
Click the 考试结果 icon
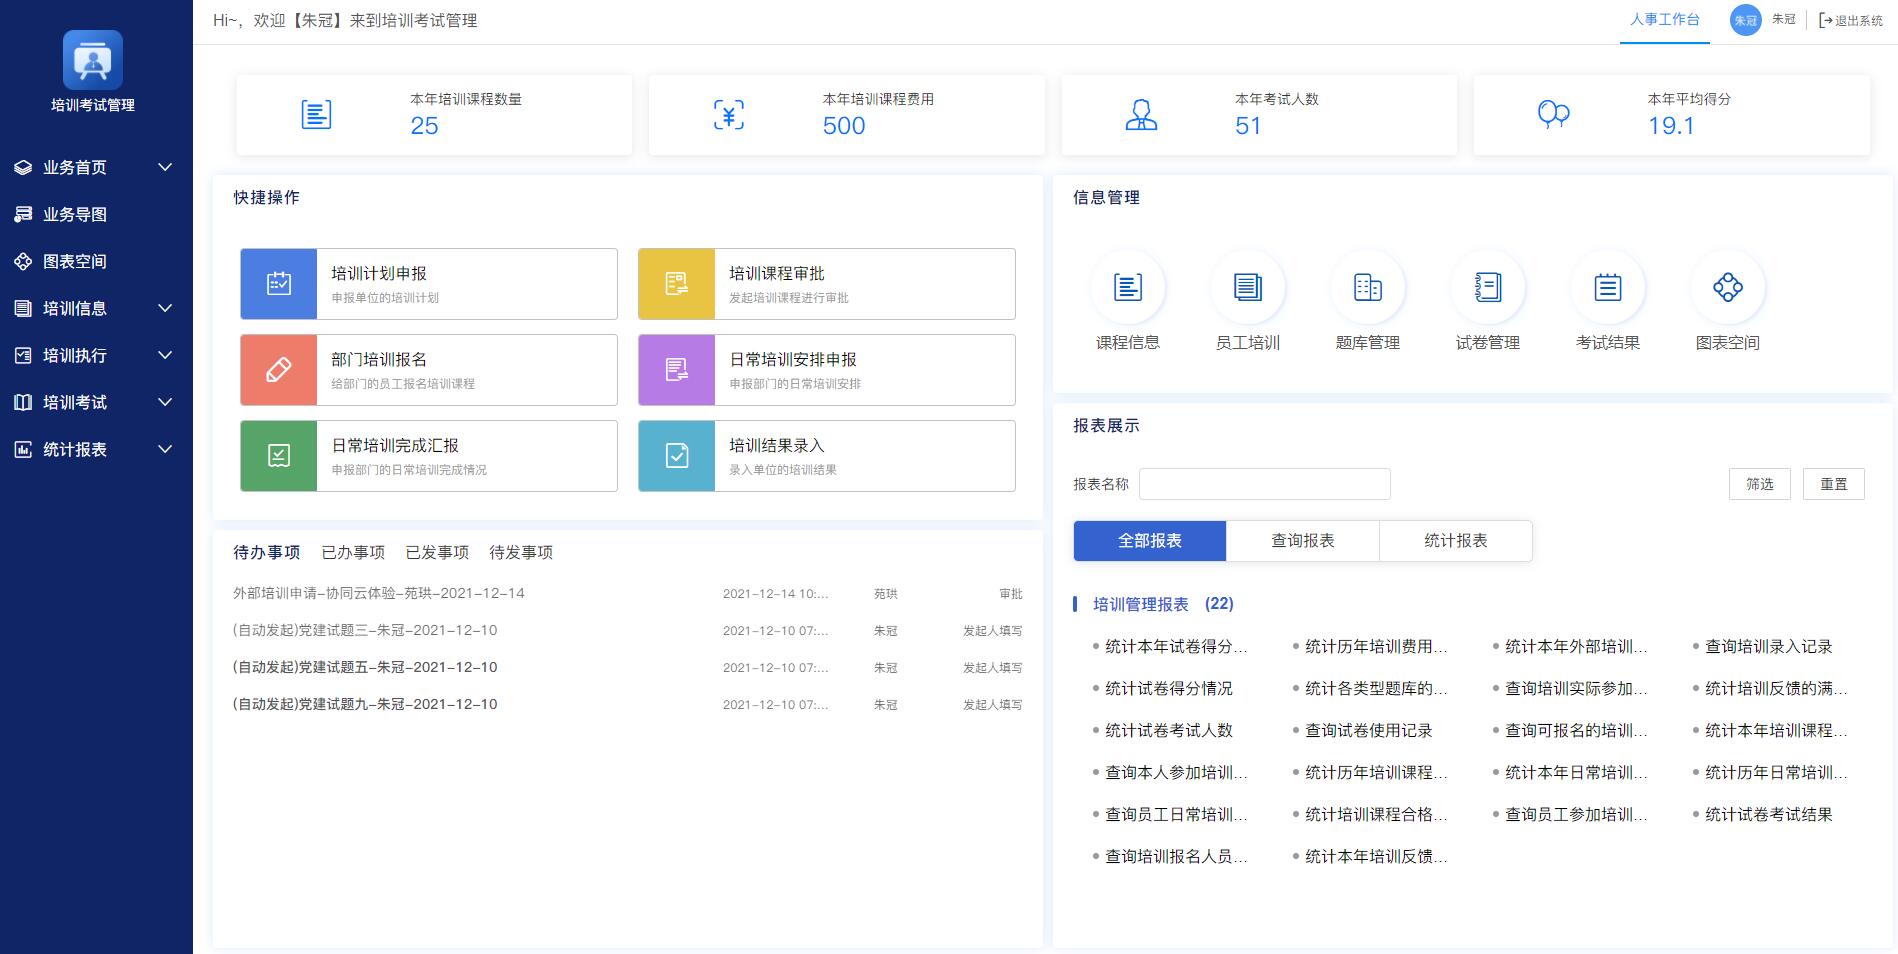click(x=1608, y=300)
